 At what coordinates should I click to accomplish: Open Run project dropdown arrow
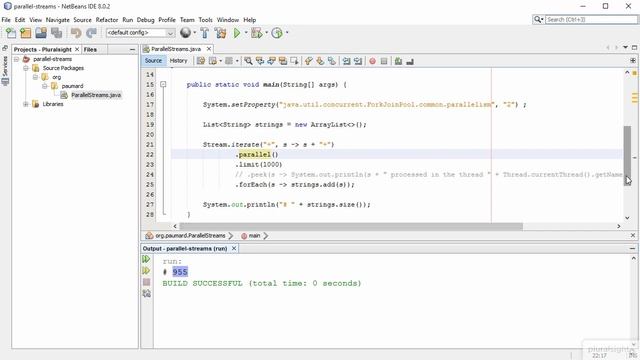pyautogui.click(x=246, y=33)
